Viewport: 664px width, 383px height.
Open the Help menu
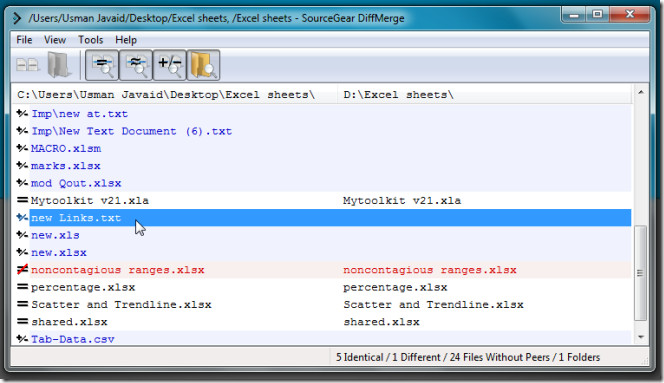click(x=126, y=40)
